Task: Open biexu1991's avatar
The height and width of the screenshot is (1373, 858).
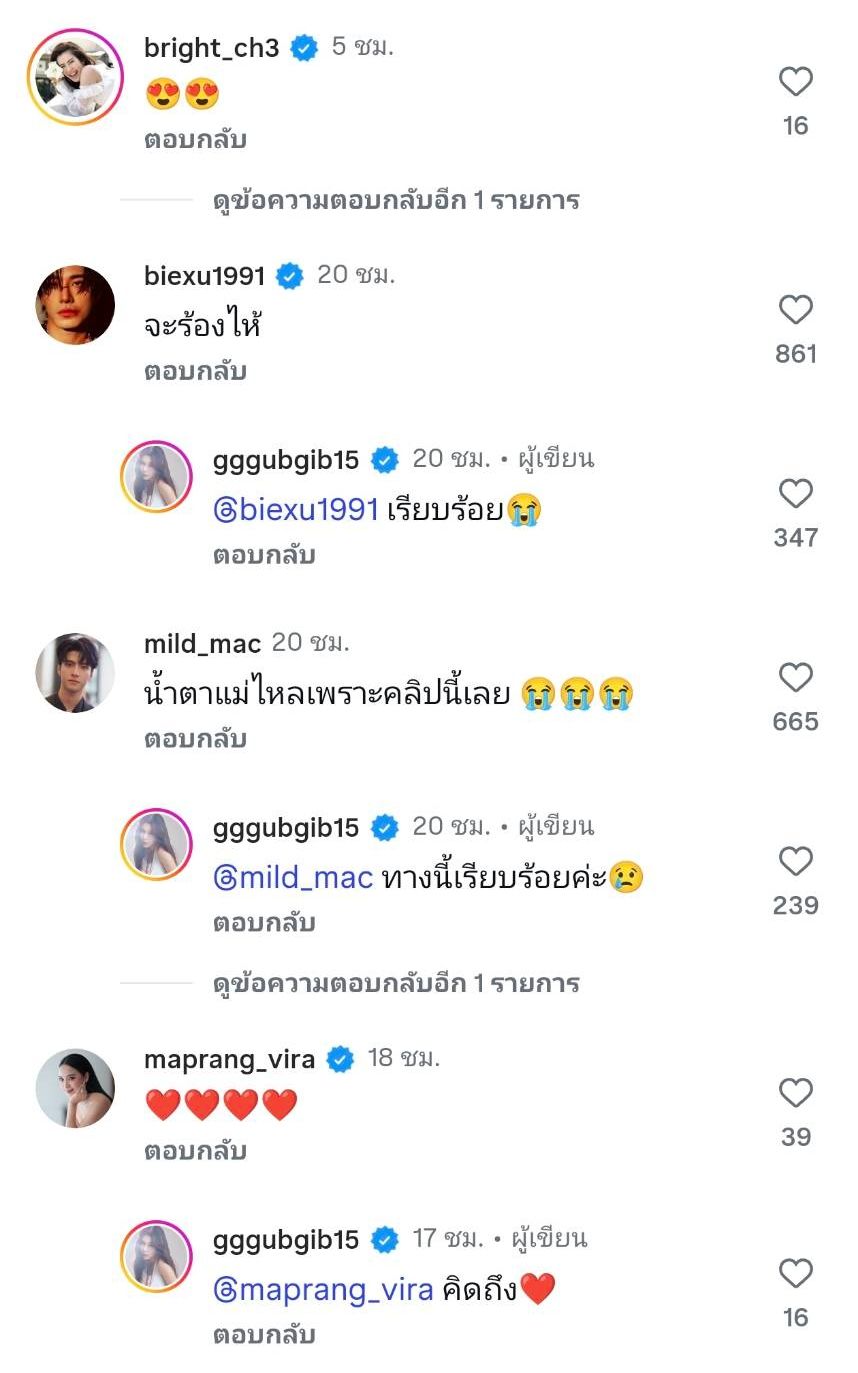Action: tap(76, 304)
